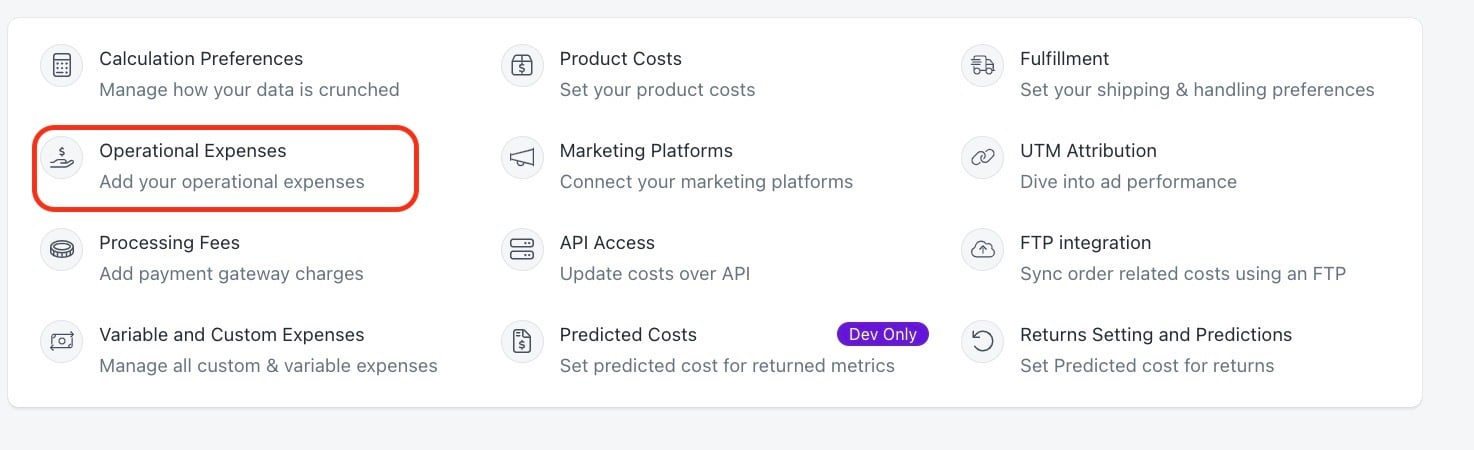Screen dimensions: 1474x450
Task: Click the hand-with-dollar Operational Expenses icon
Action: 62,158
